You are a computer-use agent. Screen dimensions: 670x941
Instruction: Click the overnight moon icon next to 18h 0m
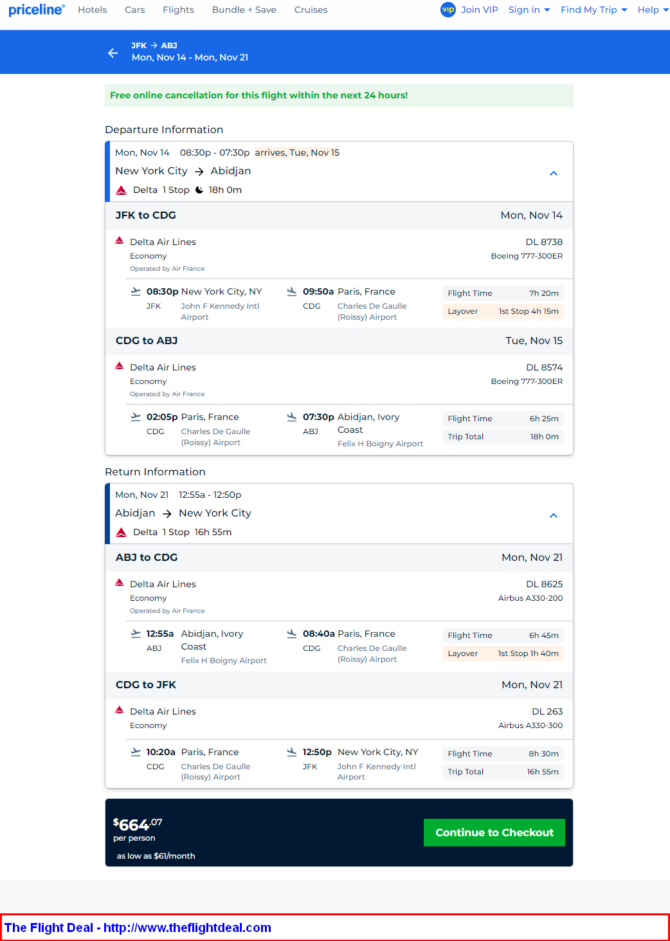(199, 190)
